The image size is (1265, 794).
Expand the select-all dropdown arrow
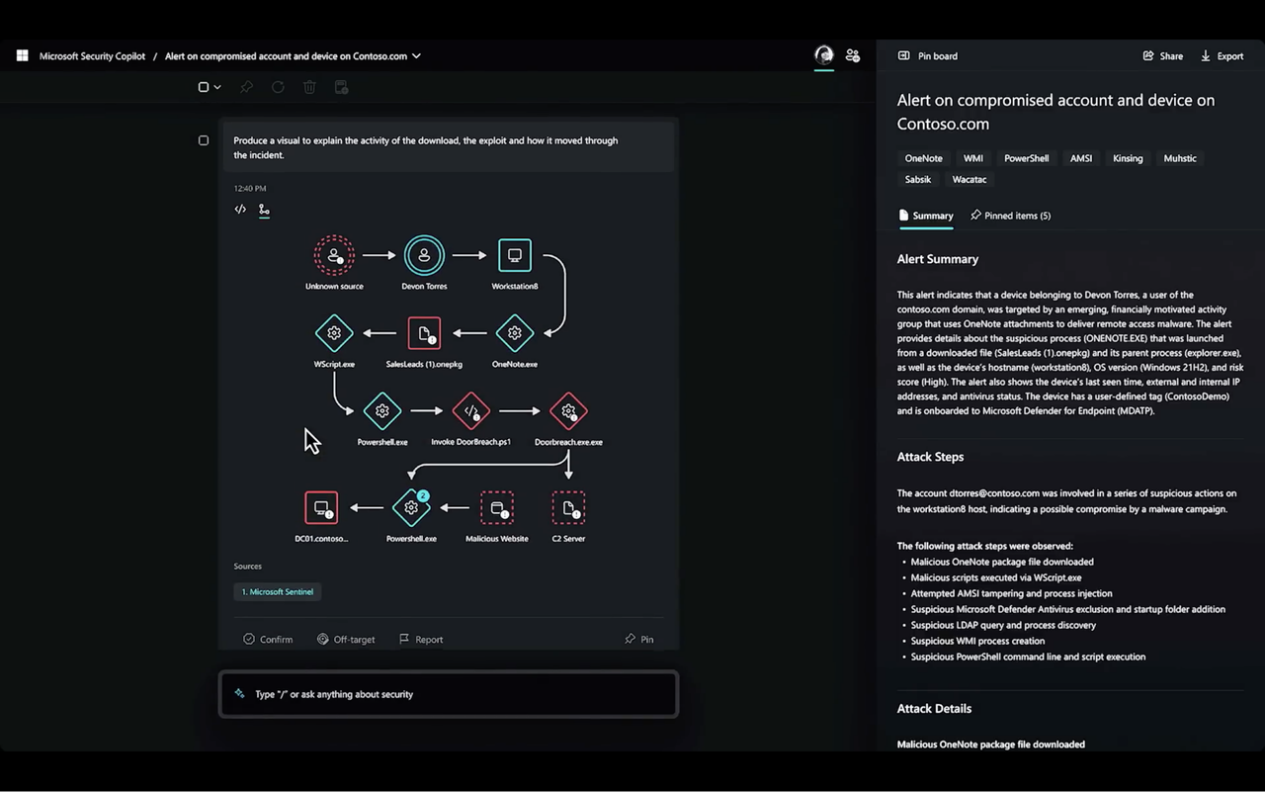click(x=217, y=87)
